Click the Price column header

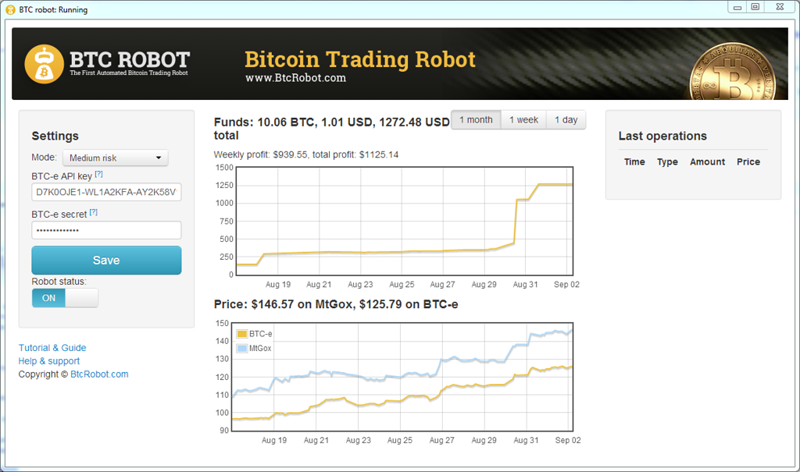coord(748,162)
